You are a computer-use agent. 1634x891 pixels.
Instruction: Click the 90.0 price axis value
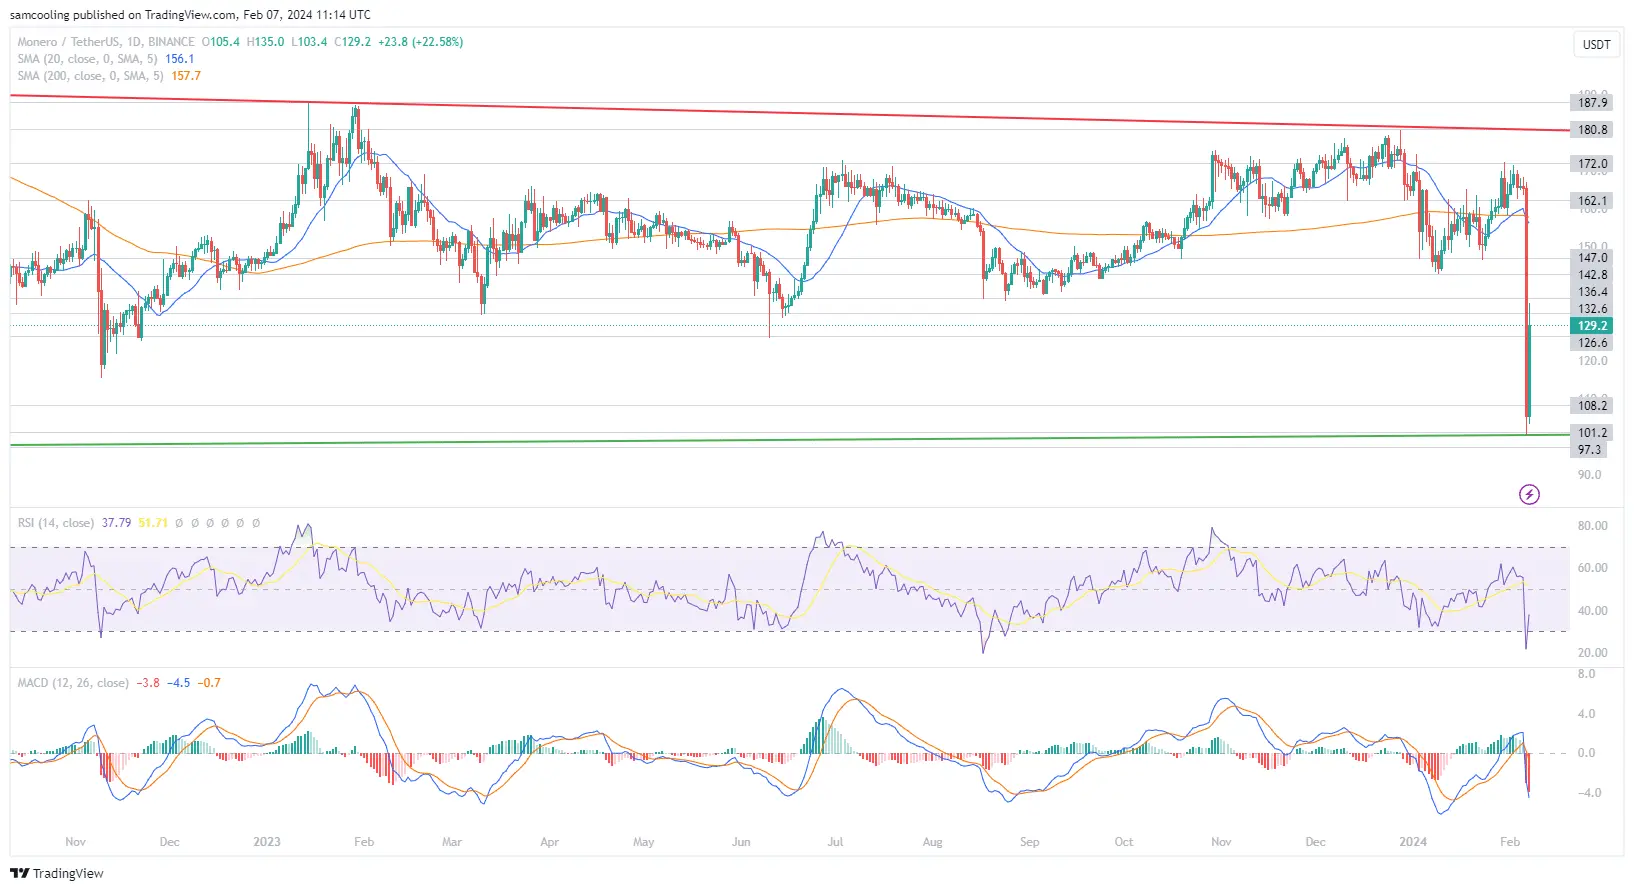click(x=1590, y=475)
